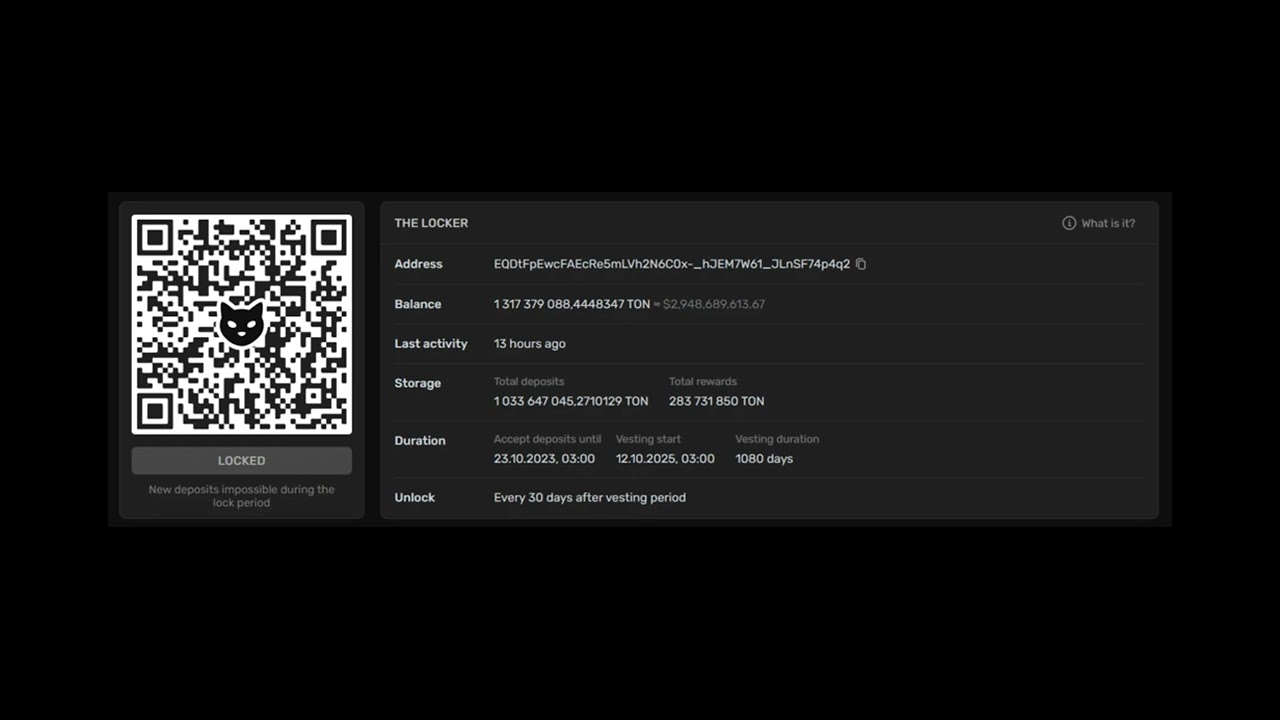Click the 'What is it?' link

[x=1108, y=223]
